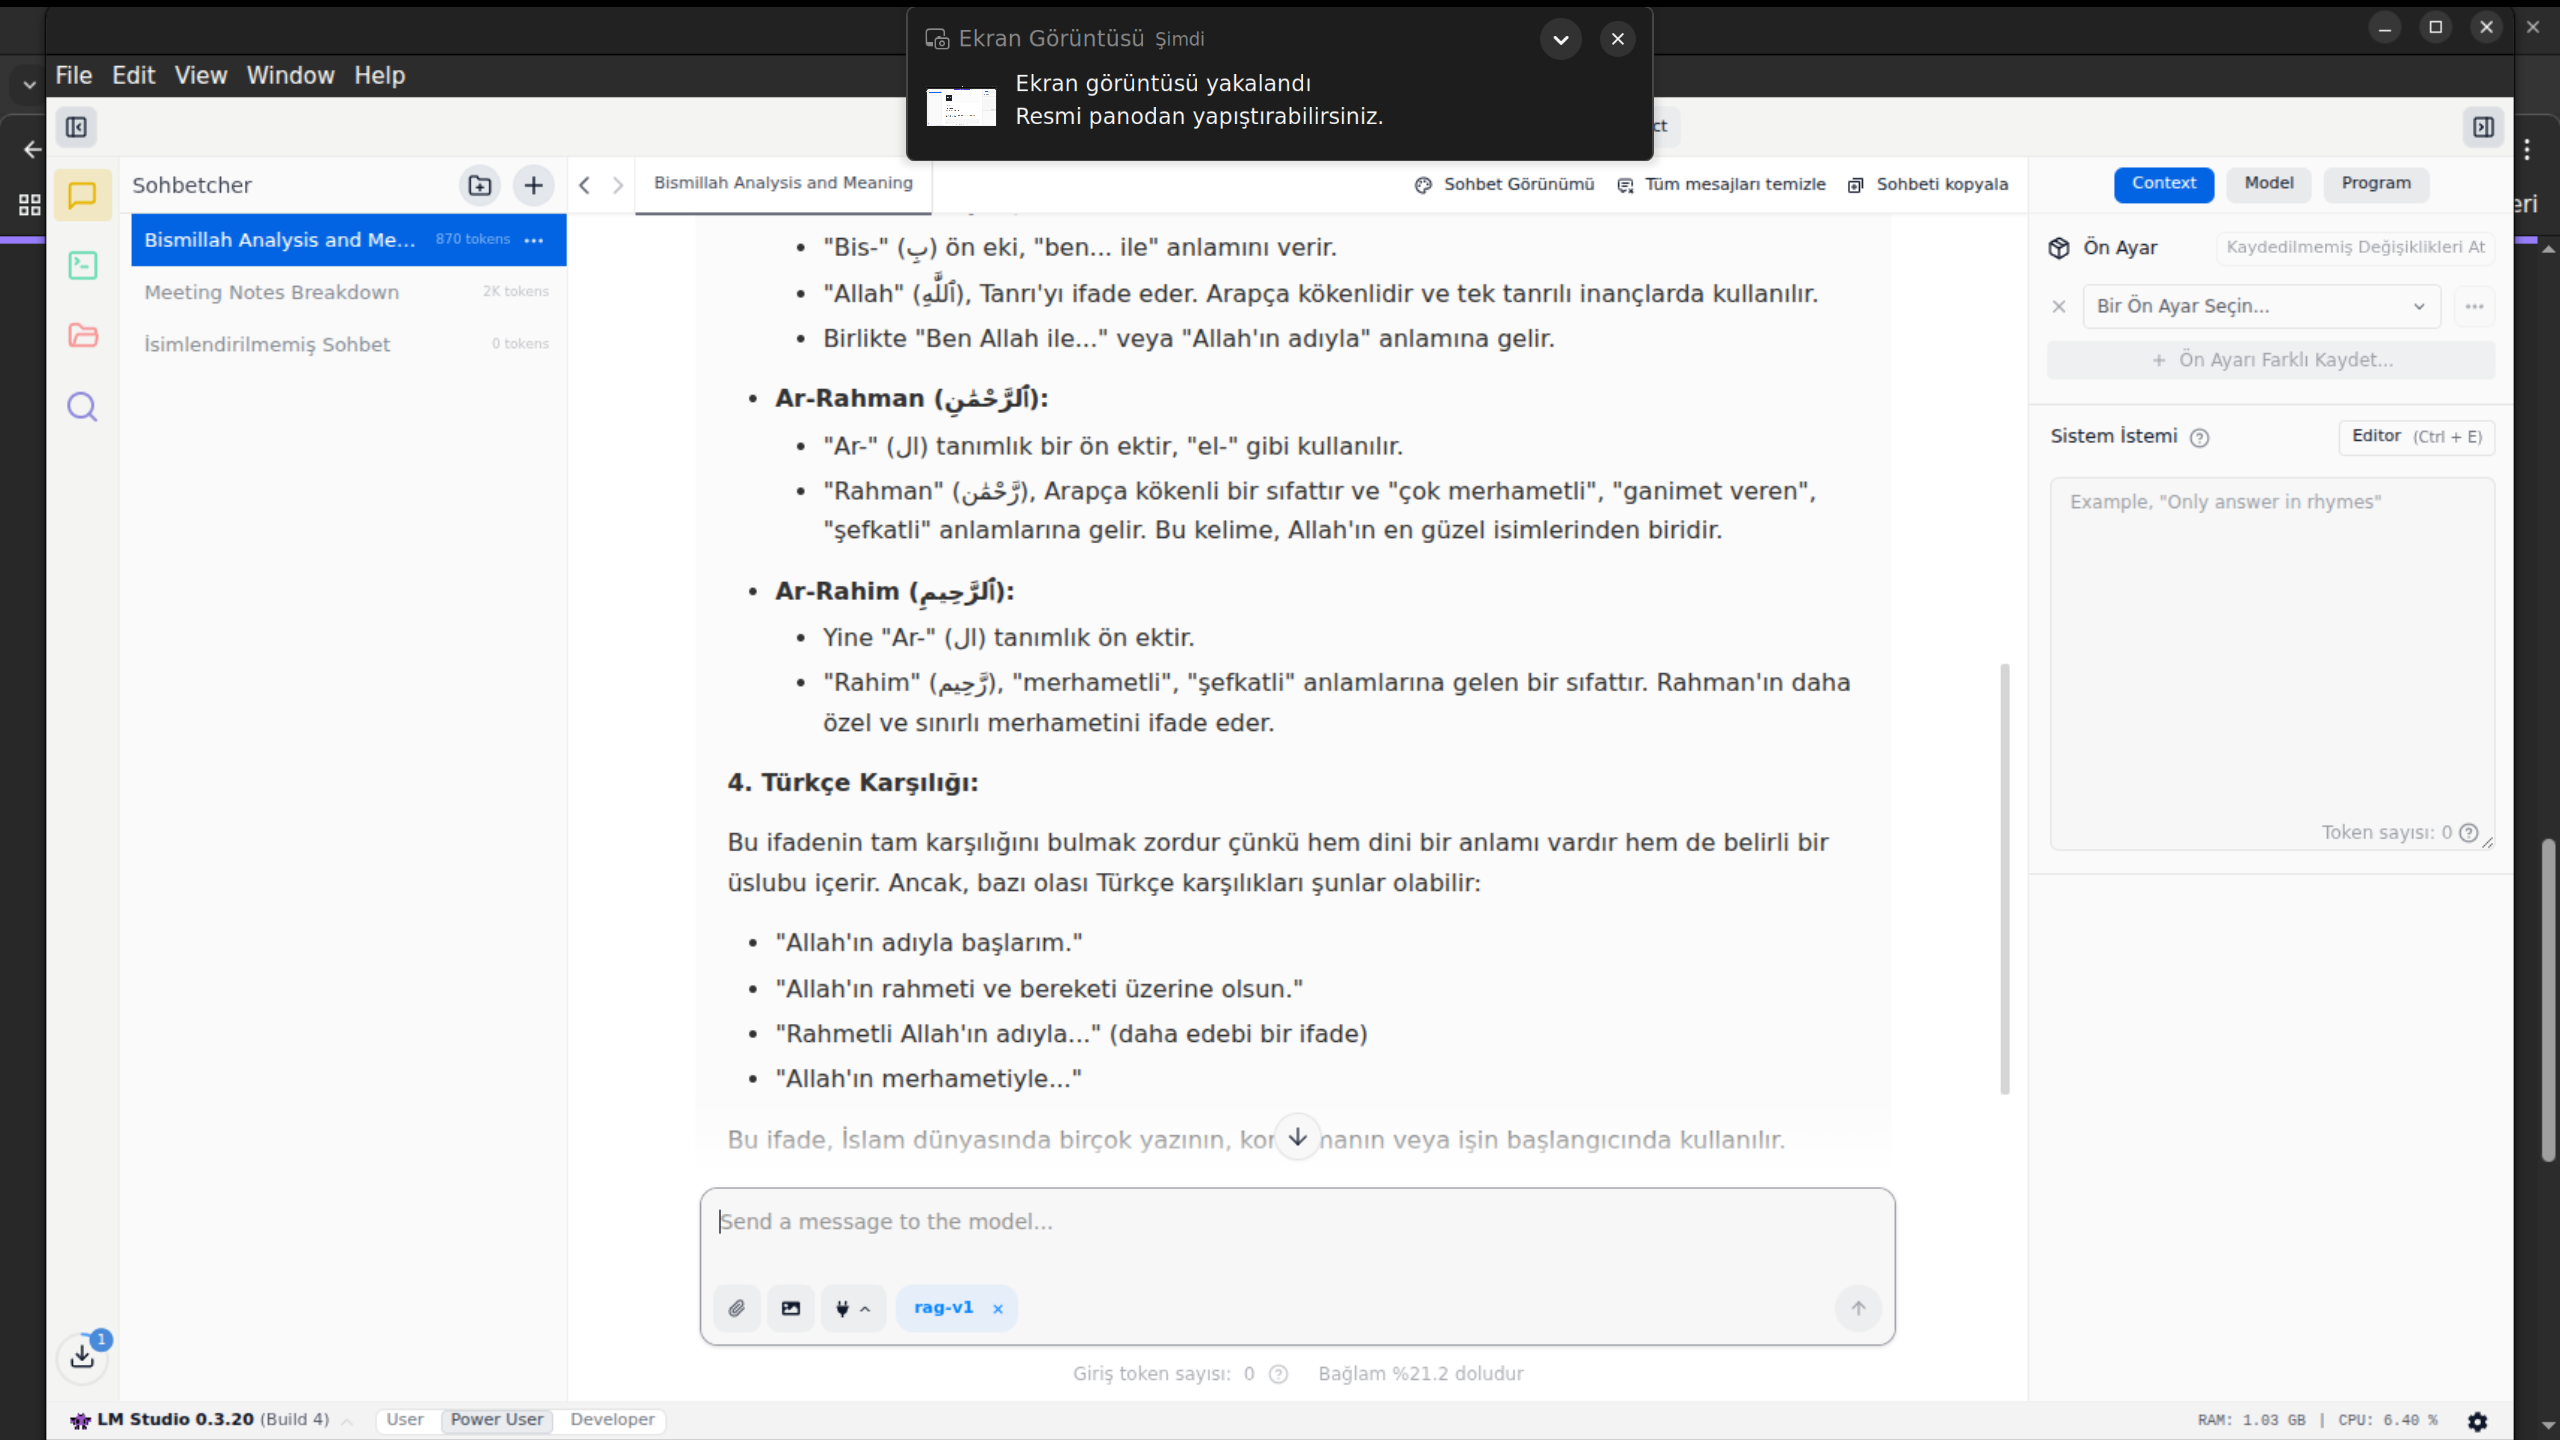Viewport: 2560px width, 1440px height.
Task: Switch to the Model tab
Action: click(x=2268, y=183)
